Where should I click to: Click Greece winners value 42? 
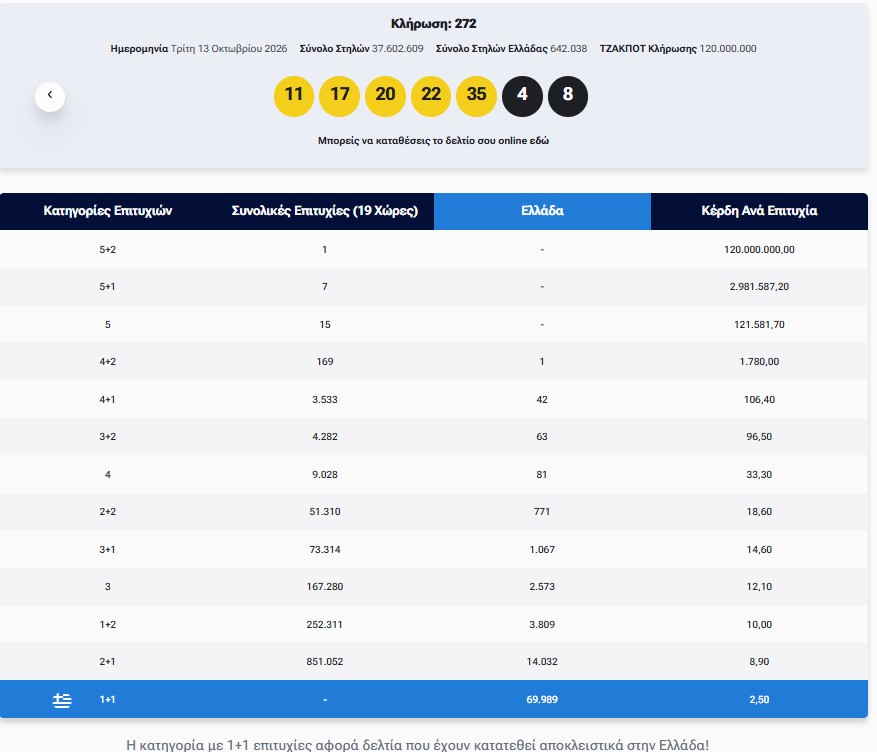542,399
